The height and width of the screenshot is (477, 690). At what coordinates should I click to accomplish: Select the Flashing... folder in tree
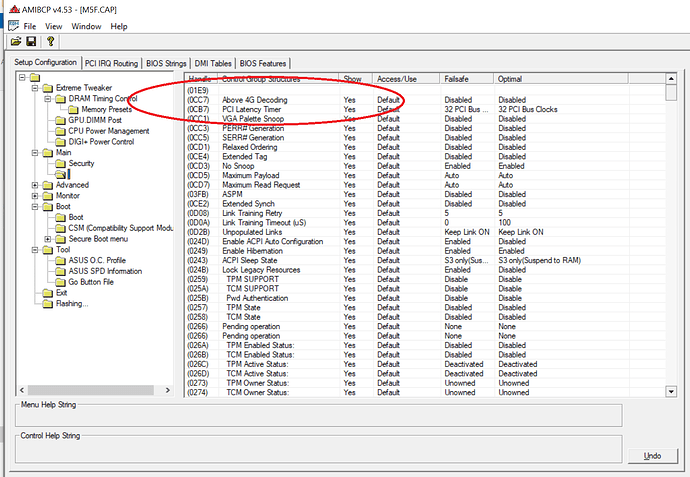[x=66, y=304]
